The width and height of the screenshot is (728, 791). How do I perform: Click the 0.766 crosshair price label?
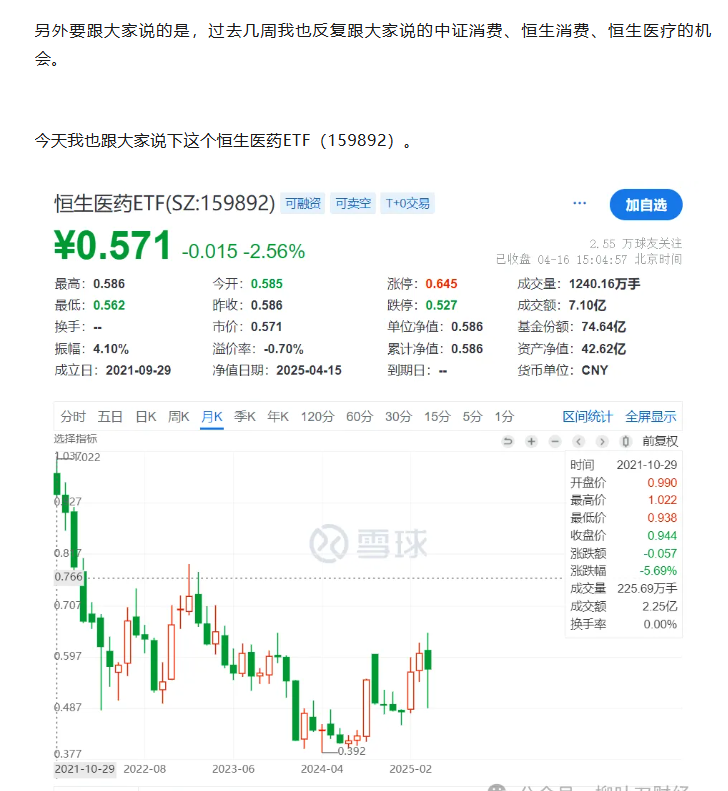click(69, 577)
